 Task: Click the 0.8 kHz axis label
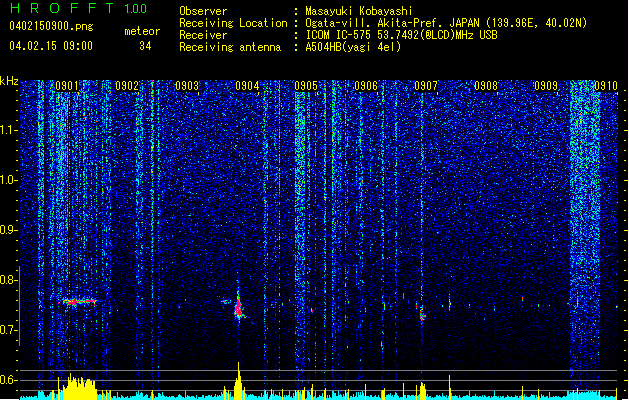point(9,280)
